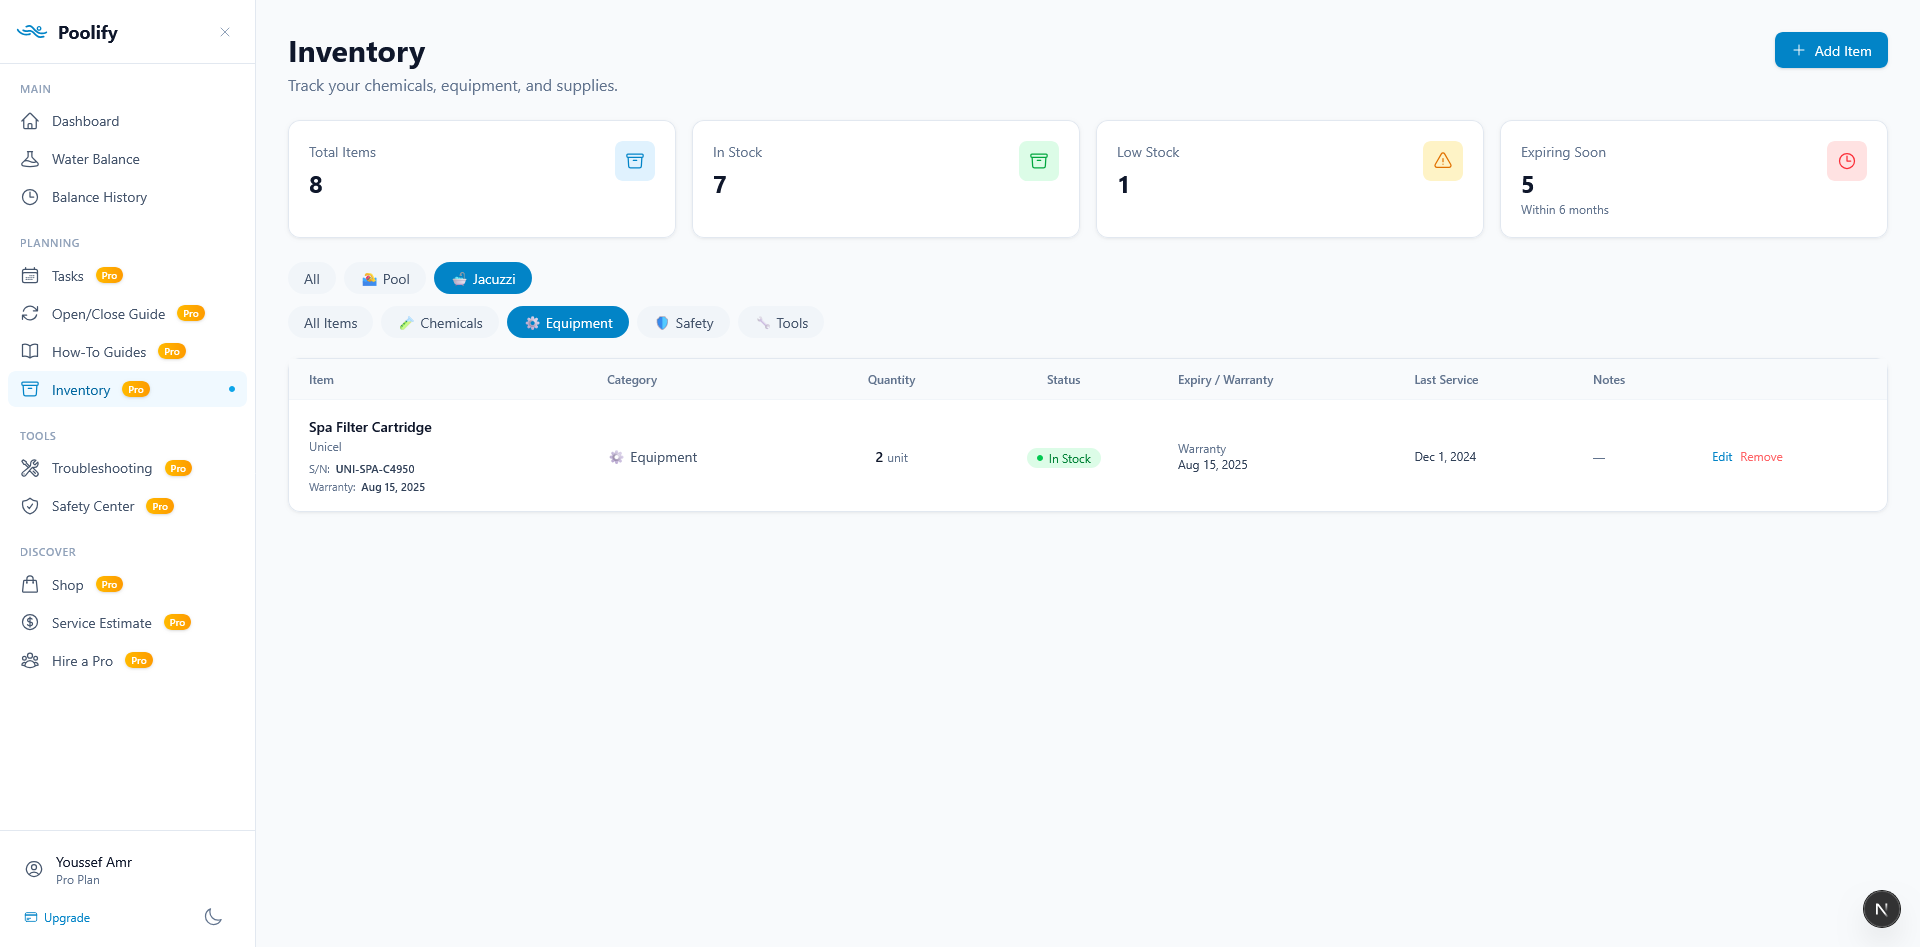Click the Troubleshooting wrench icon

tap(30, 468)
